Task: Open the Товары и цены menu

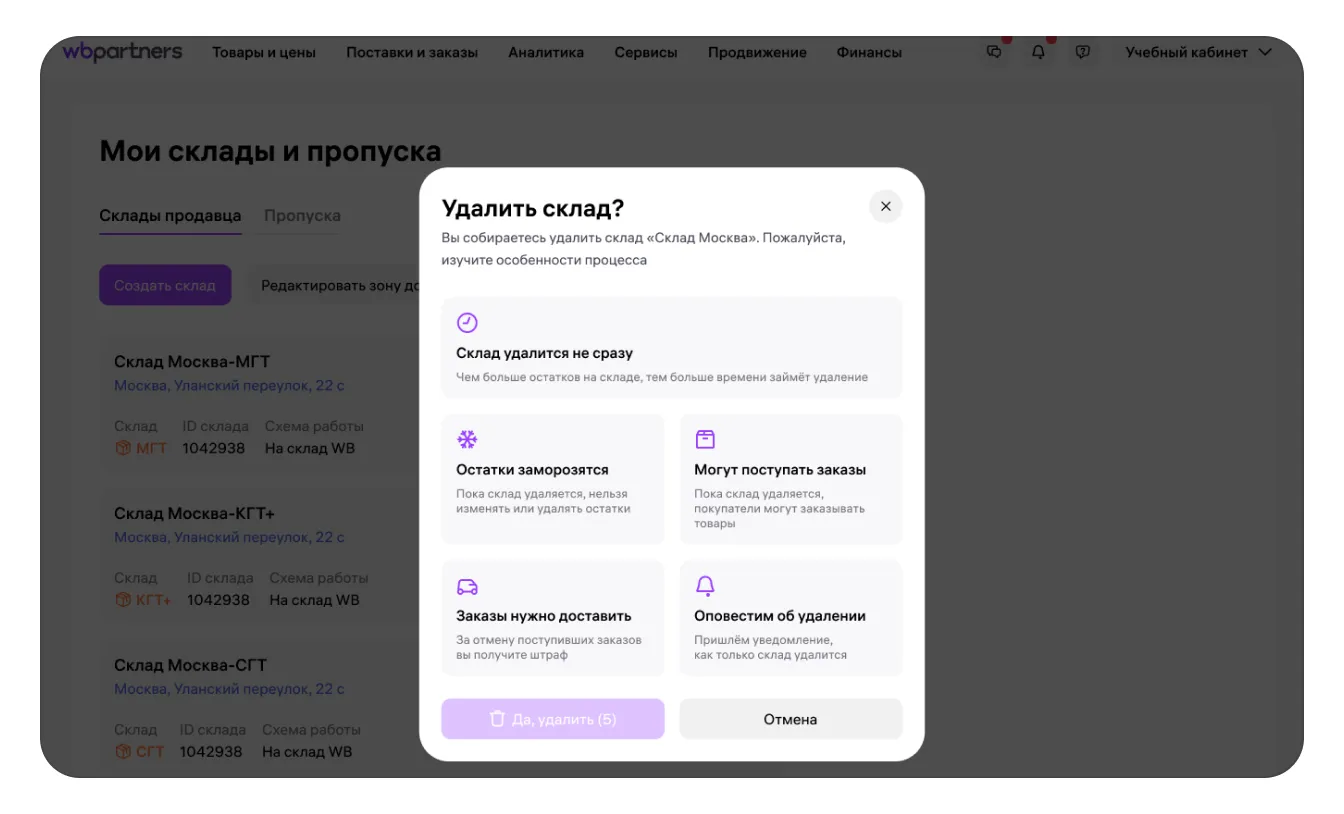Action: pos(264,52)
